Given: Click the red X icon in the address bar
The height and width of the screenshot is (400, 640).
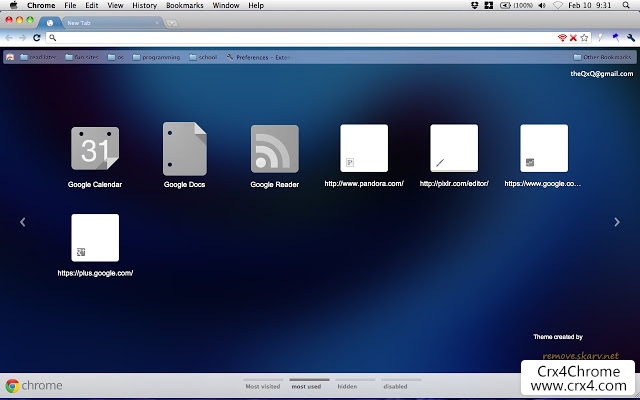Looking at the screenshot, I should (573, 38).
